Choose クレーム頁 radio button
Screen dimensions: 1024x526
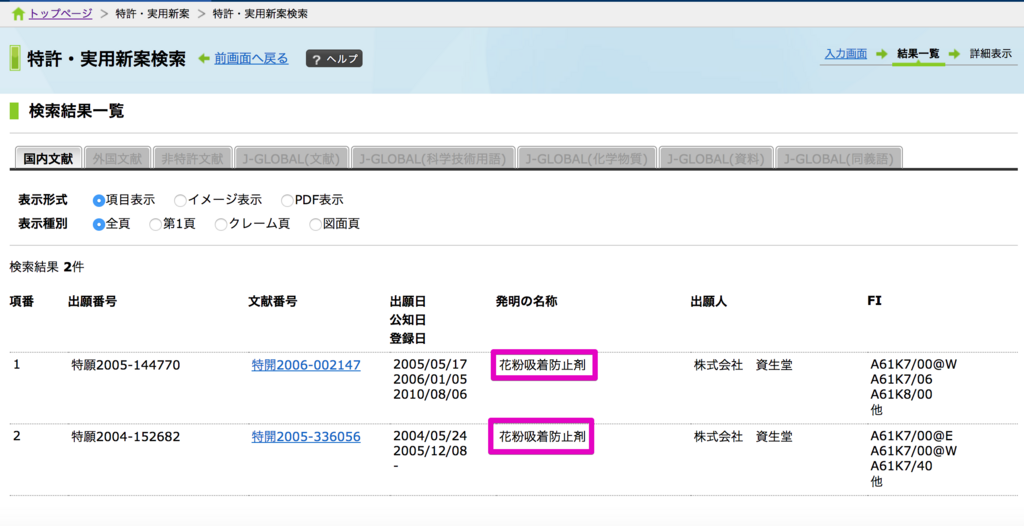221,224
